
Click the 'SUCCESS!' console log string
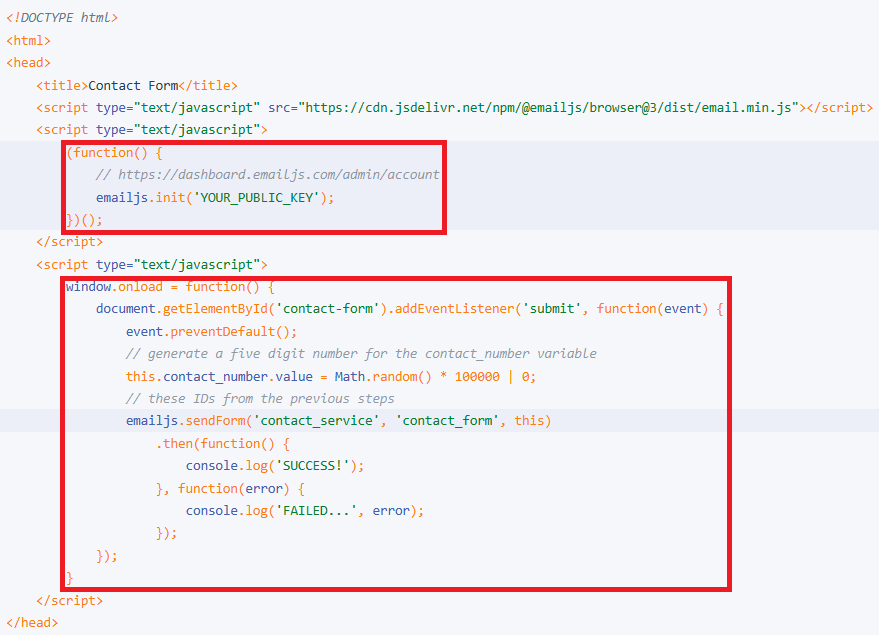[x=312, y=466]
